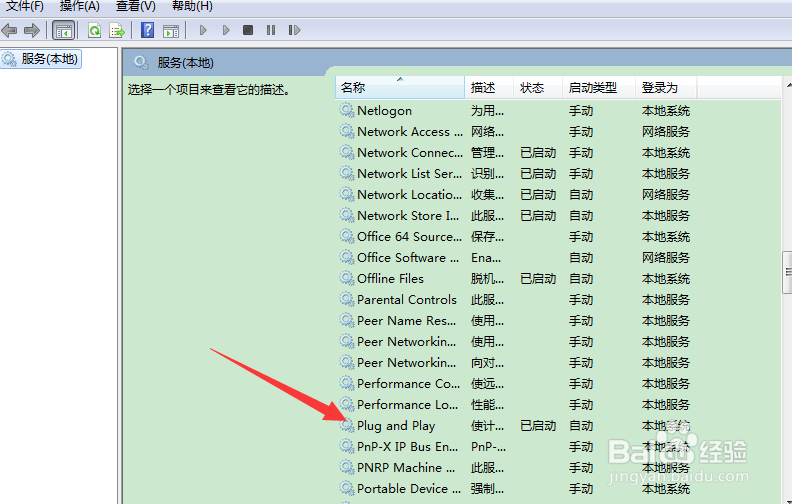Image resolution: width=792 pixels, height=504 pixels.
Task: Select the gear icon beside Portable Device ...
Action: click(346, 488)
